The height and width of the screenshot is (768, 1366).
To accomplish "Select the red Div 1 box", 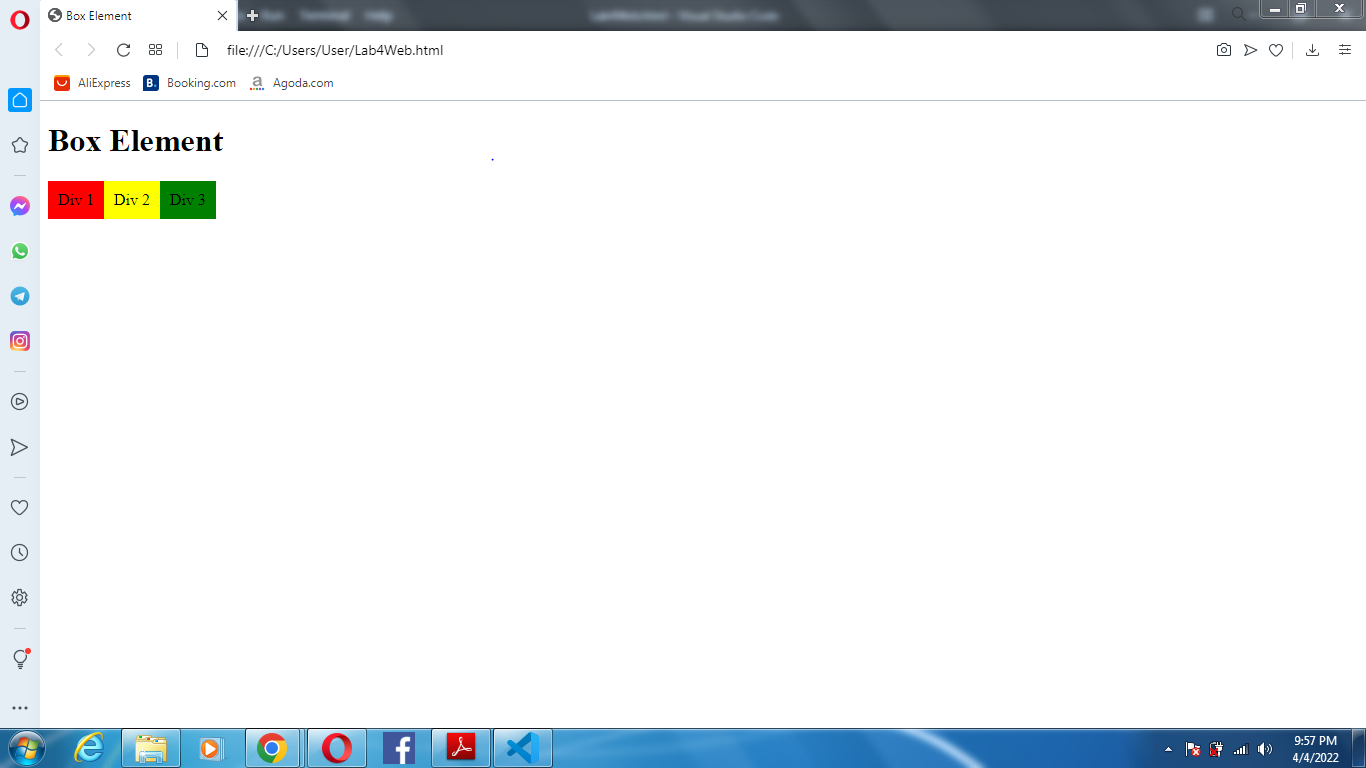I will pyautogui.click(x=75, y=199).
